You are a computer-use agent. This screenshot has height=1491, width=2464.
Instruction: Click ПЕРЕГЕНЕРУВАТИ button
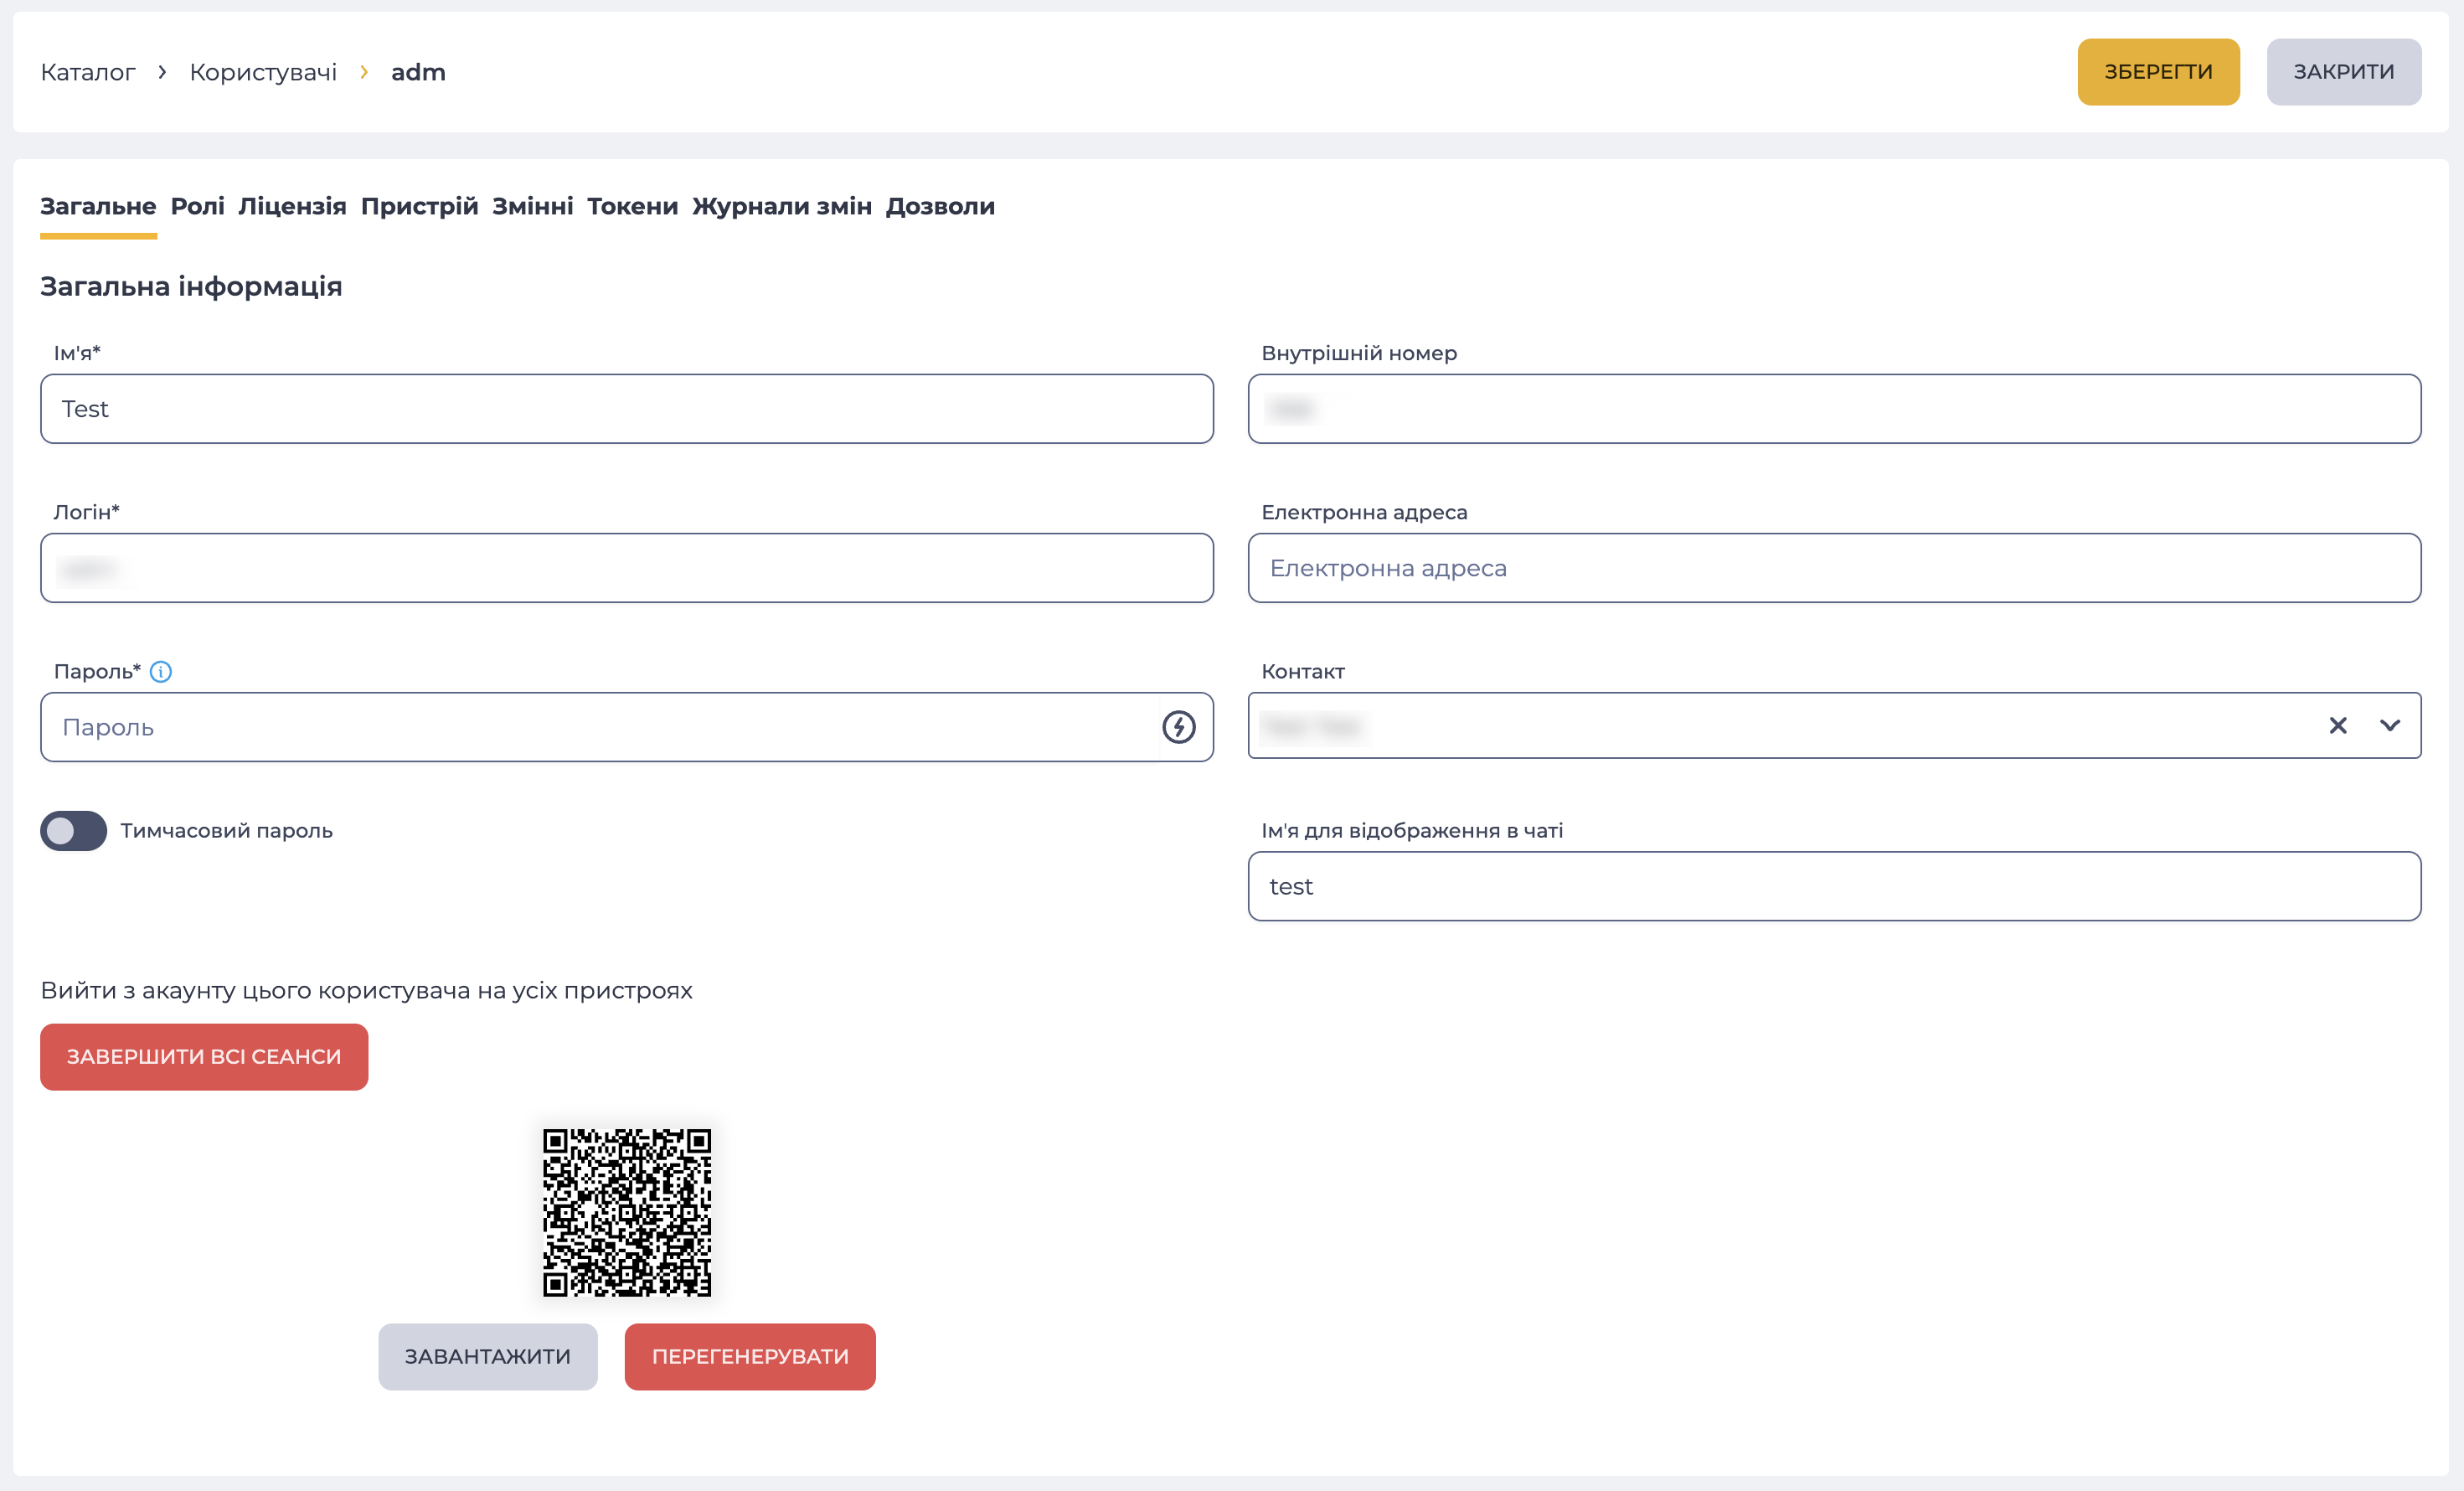(x=750, y=1357)
